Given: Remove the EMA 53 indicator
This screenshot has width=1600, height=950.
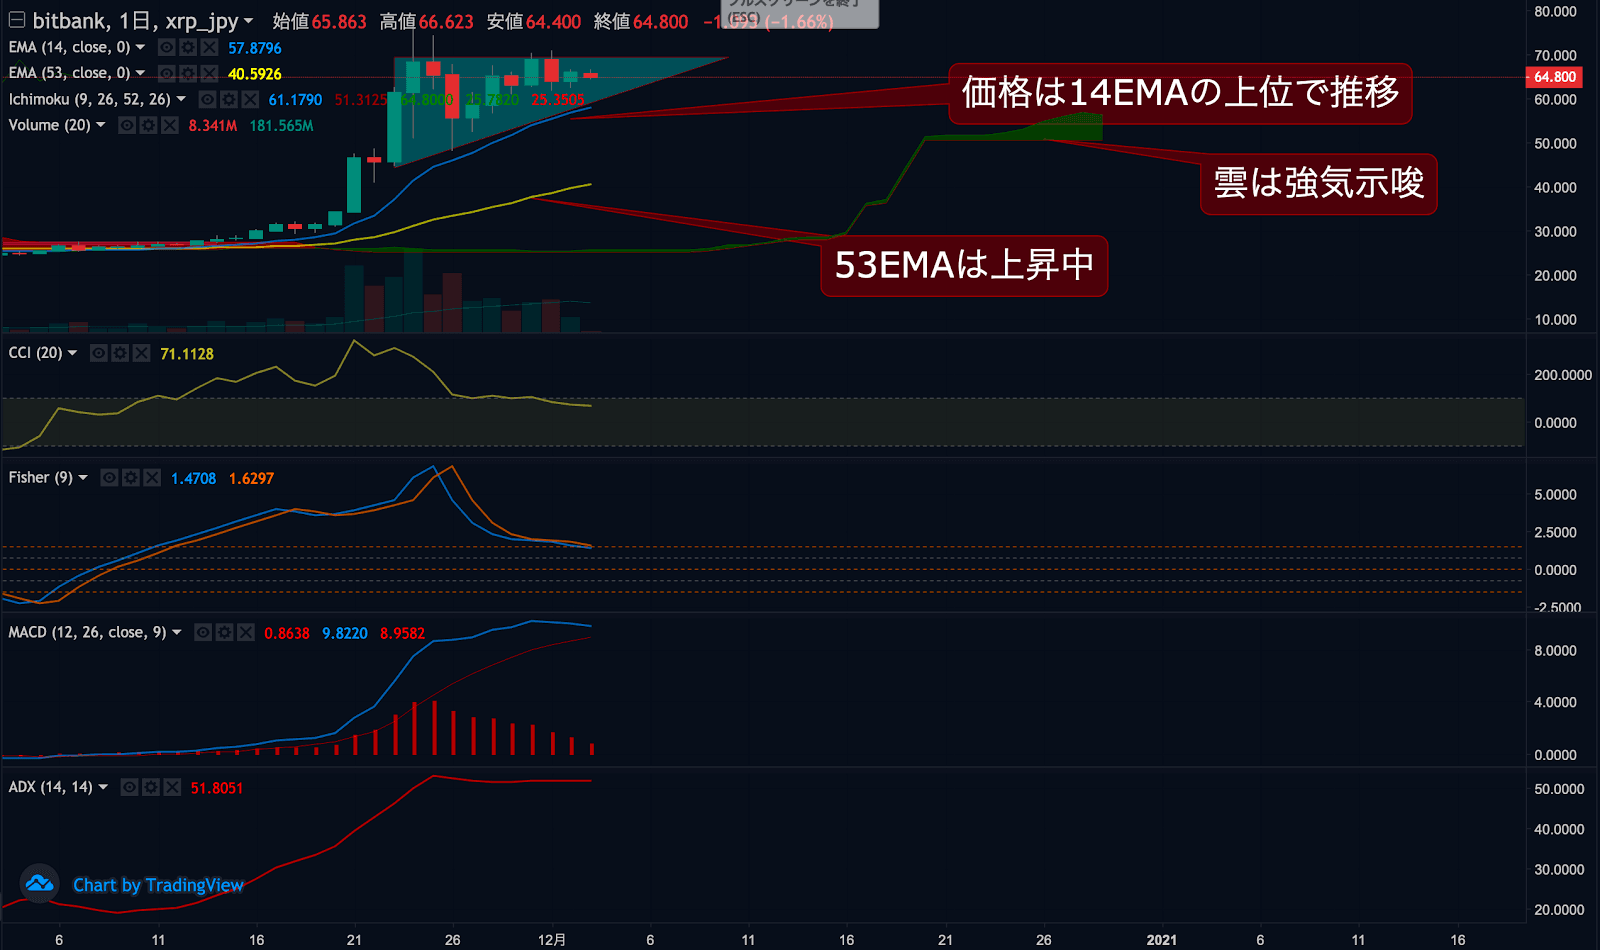Looking at the screenshot, I should (209, 73).
